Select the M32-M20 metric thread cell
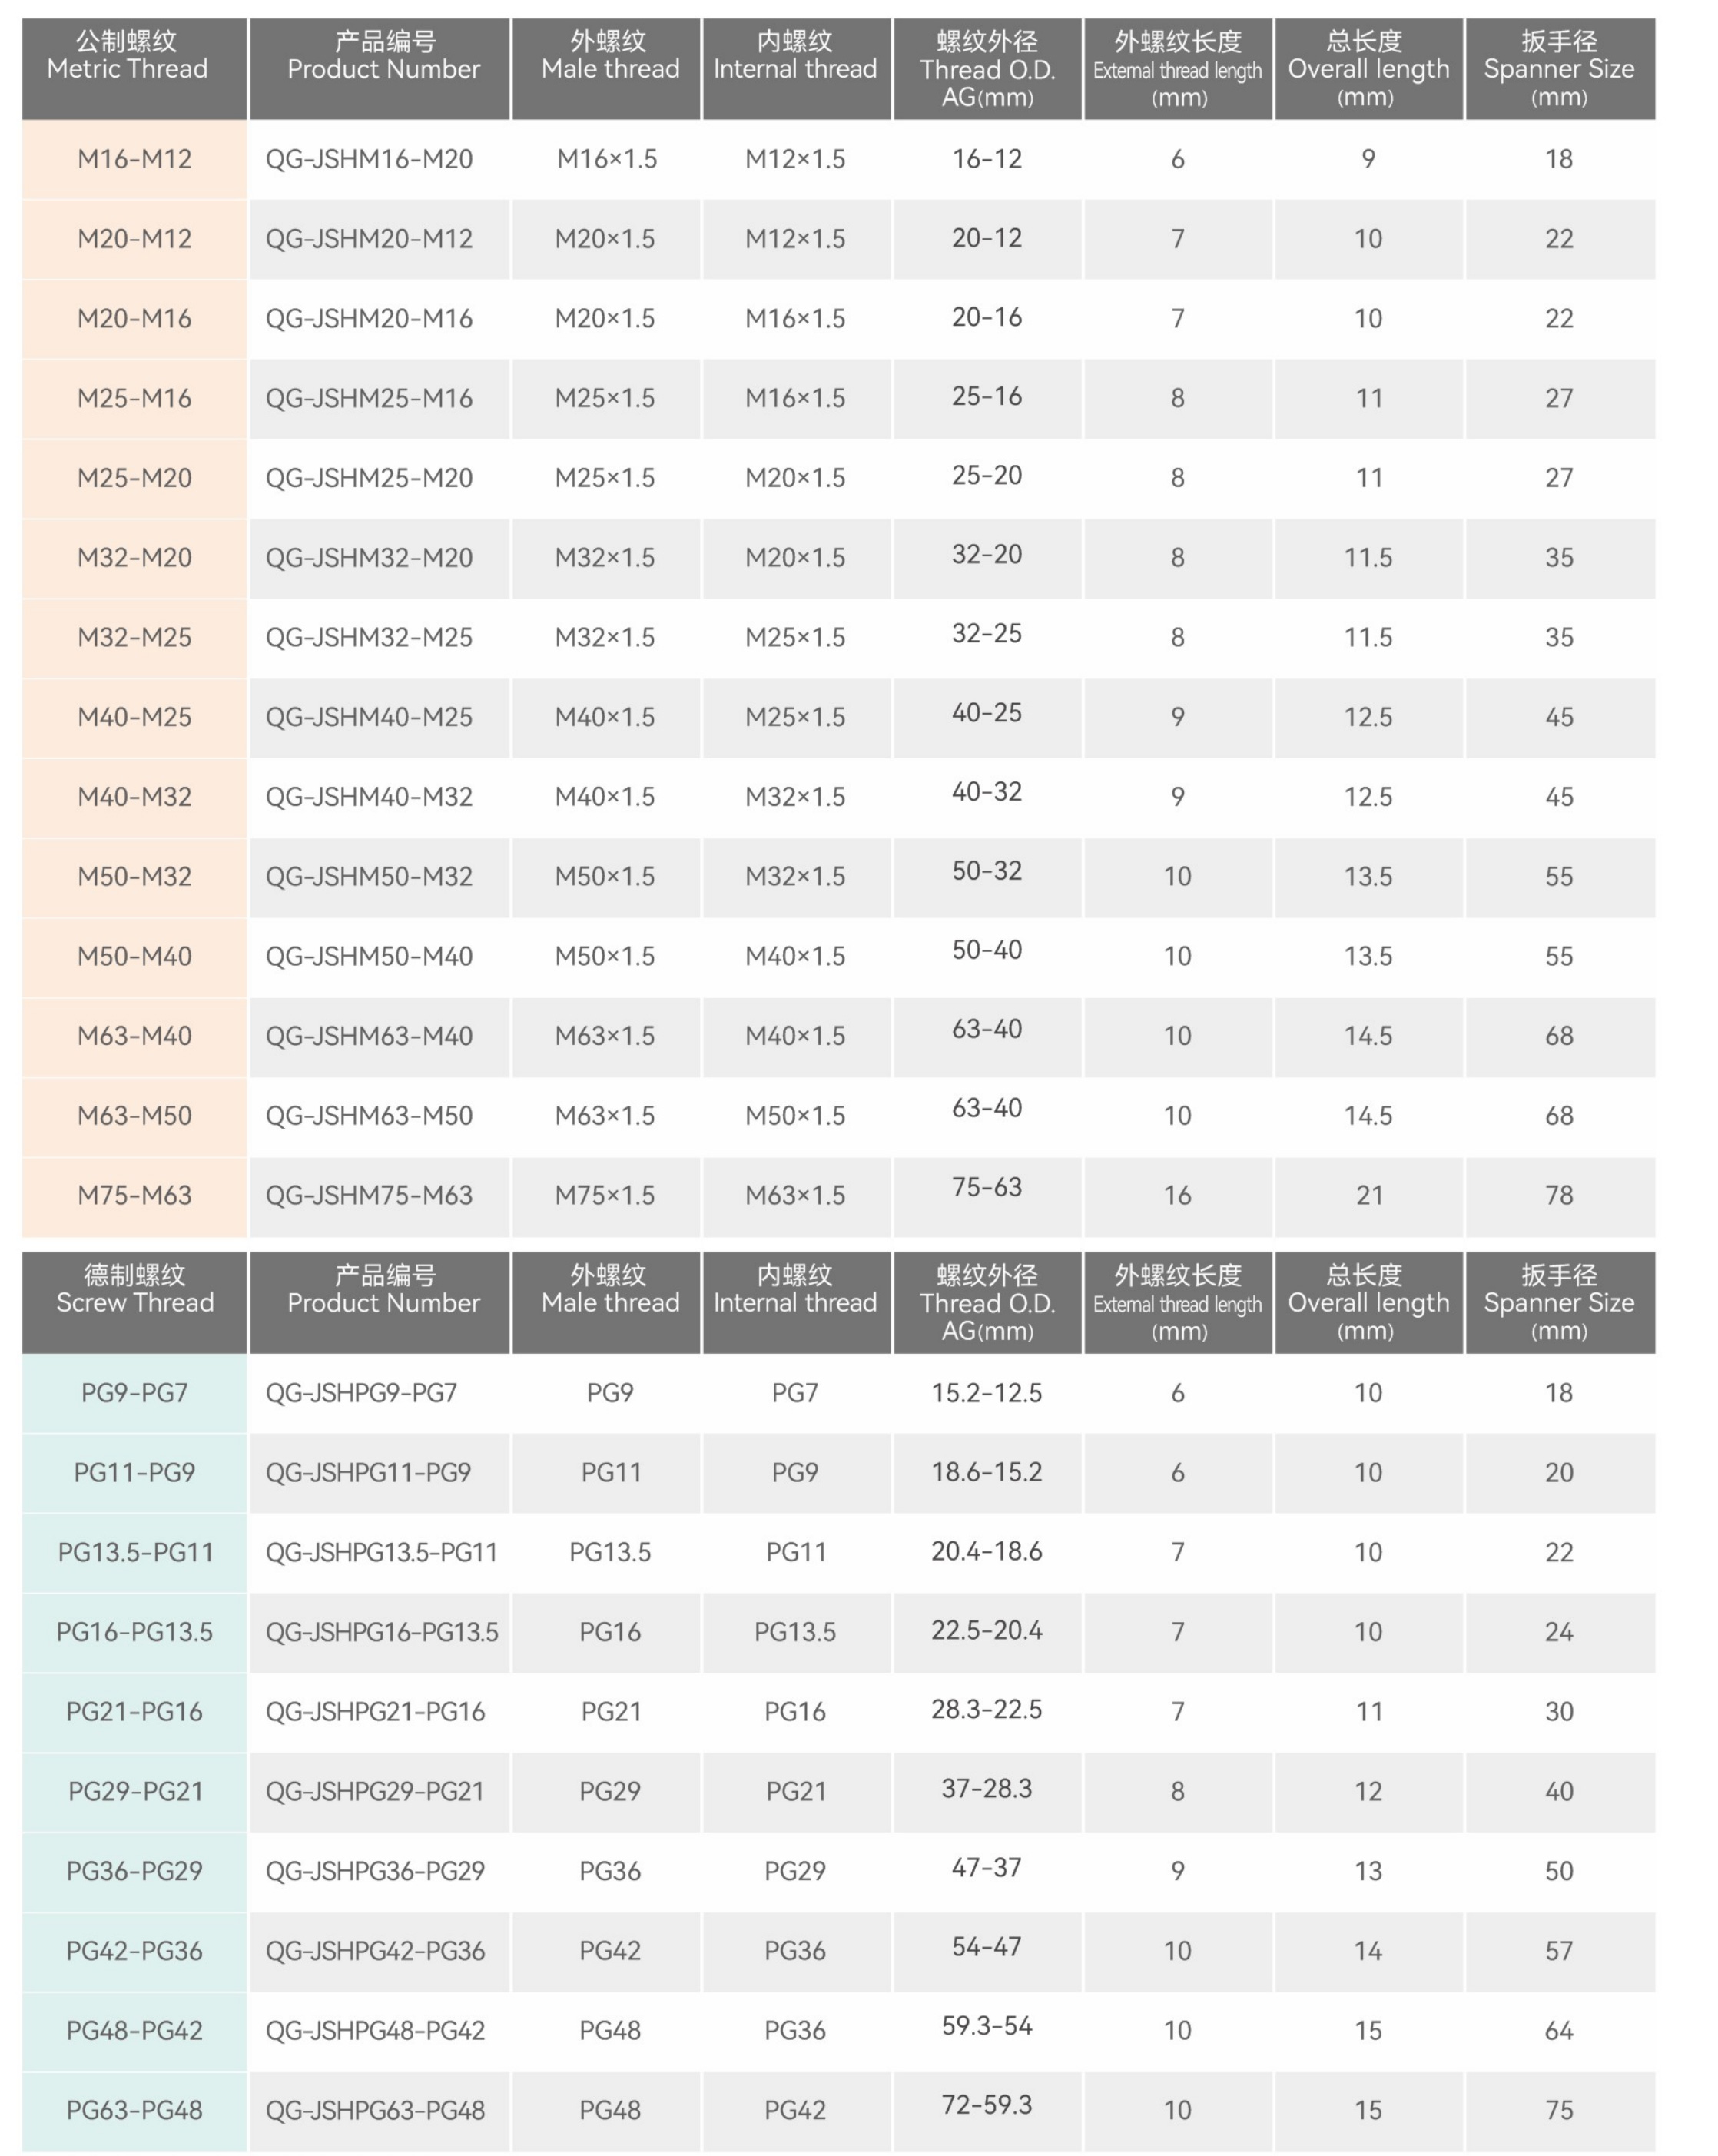This screenshot has width=1718, height=2156. pyautogui.click(x=134, y=558)
